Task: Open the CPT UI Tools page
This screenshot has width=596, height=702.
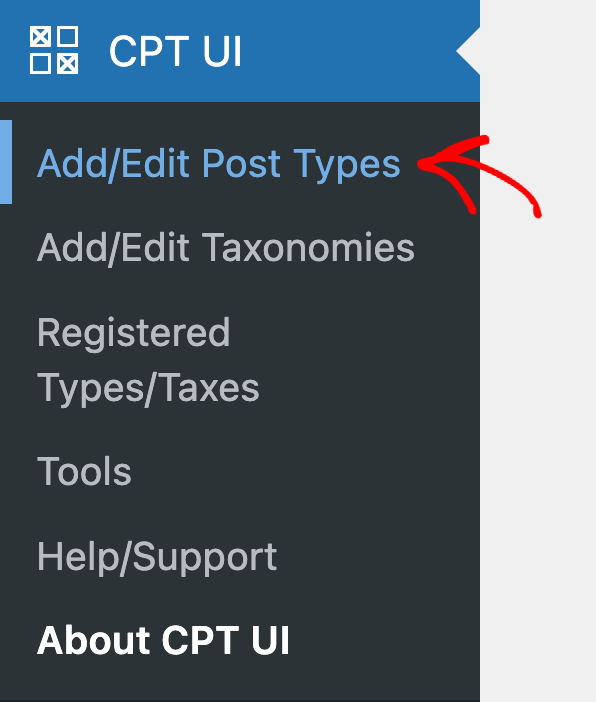Action: click(84, 471)
